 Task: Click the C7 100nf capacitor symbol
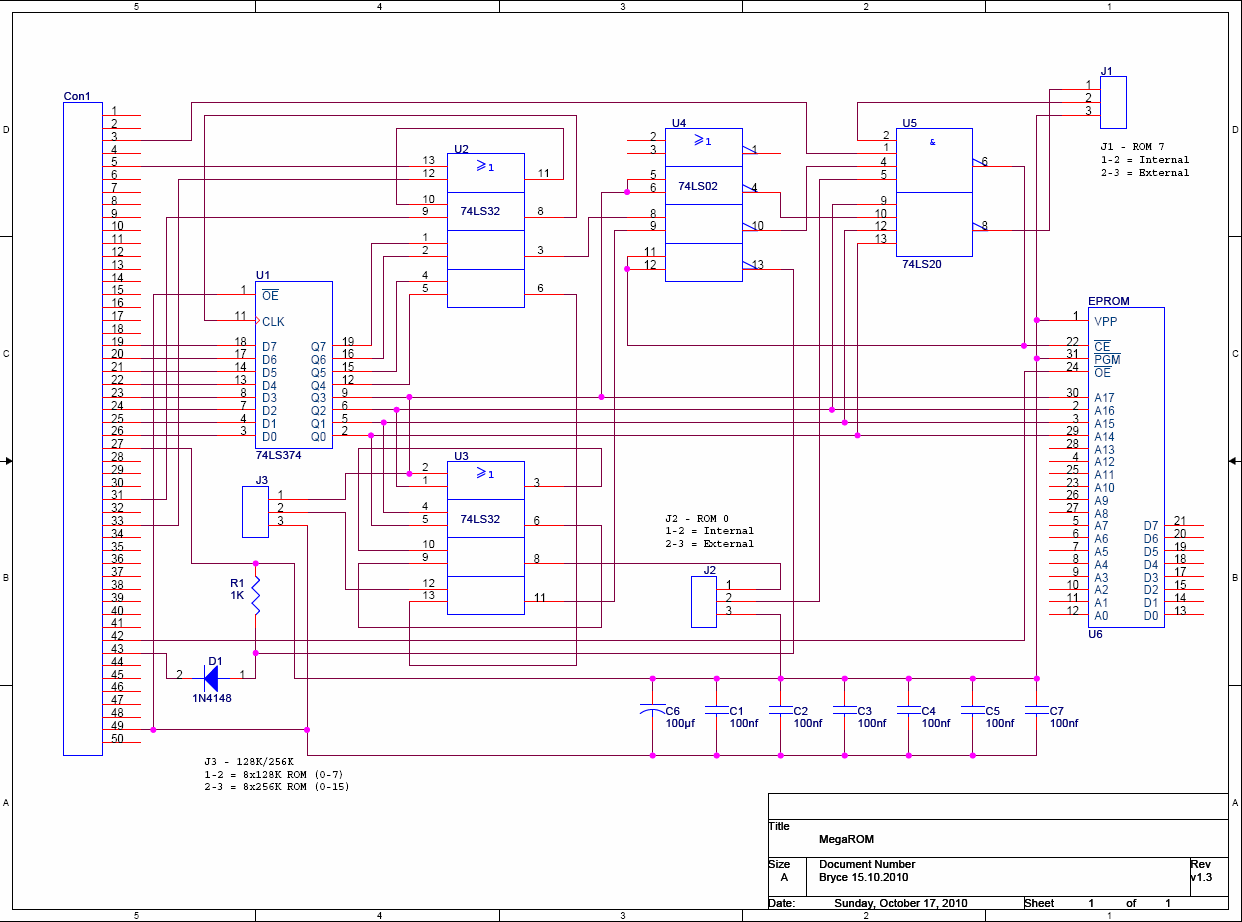coord(1036,710)
